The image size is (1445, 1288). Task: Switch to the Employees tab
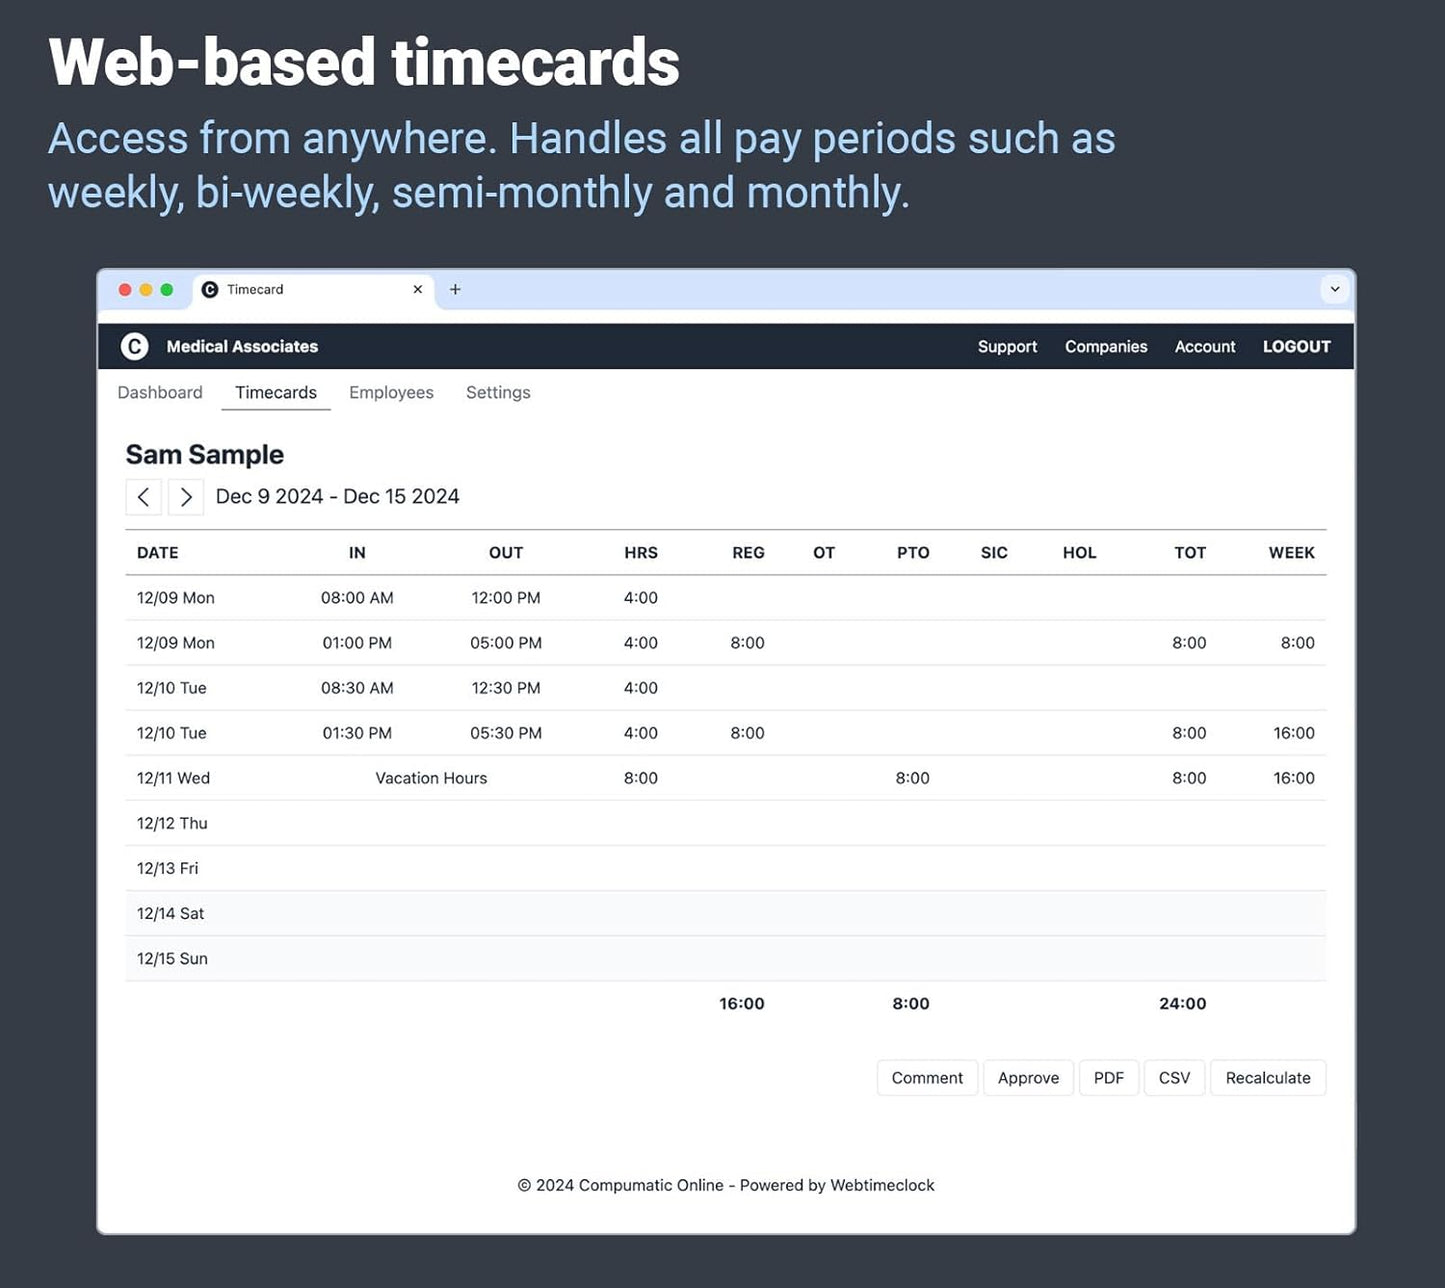point(391,392)
